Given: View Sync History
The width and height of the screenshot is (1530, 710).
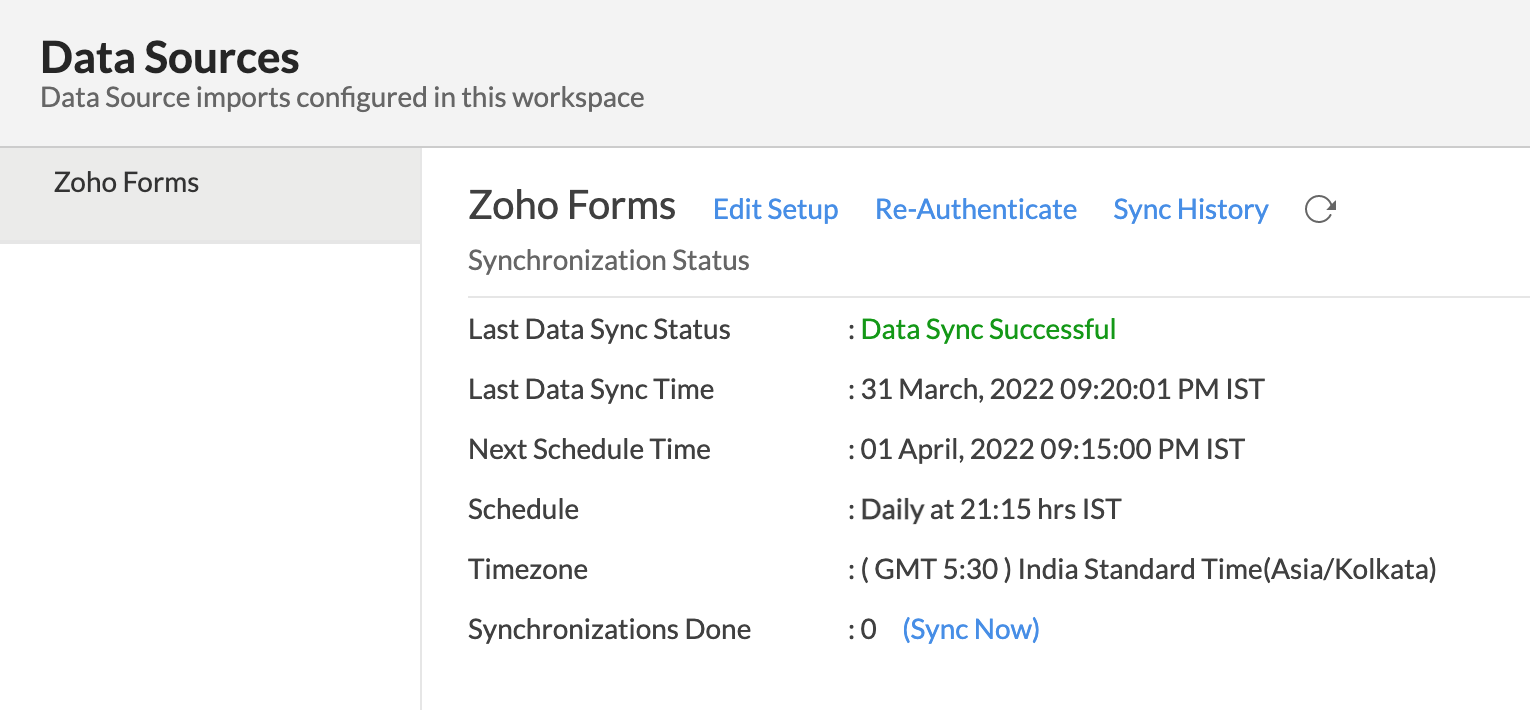Looking at the screenshot, I should click(x=1190, y=210).
